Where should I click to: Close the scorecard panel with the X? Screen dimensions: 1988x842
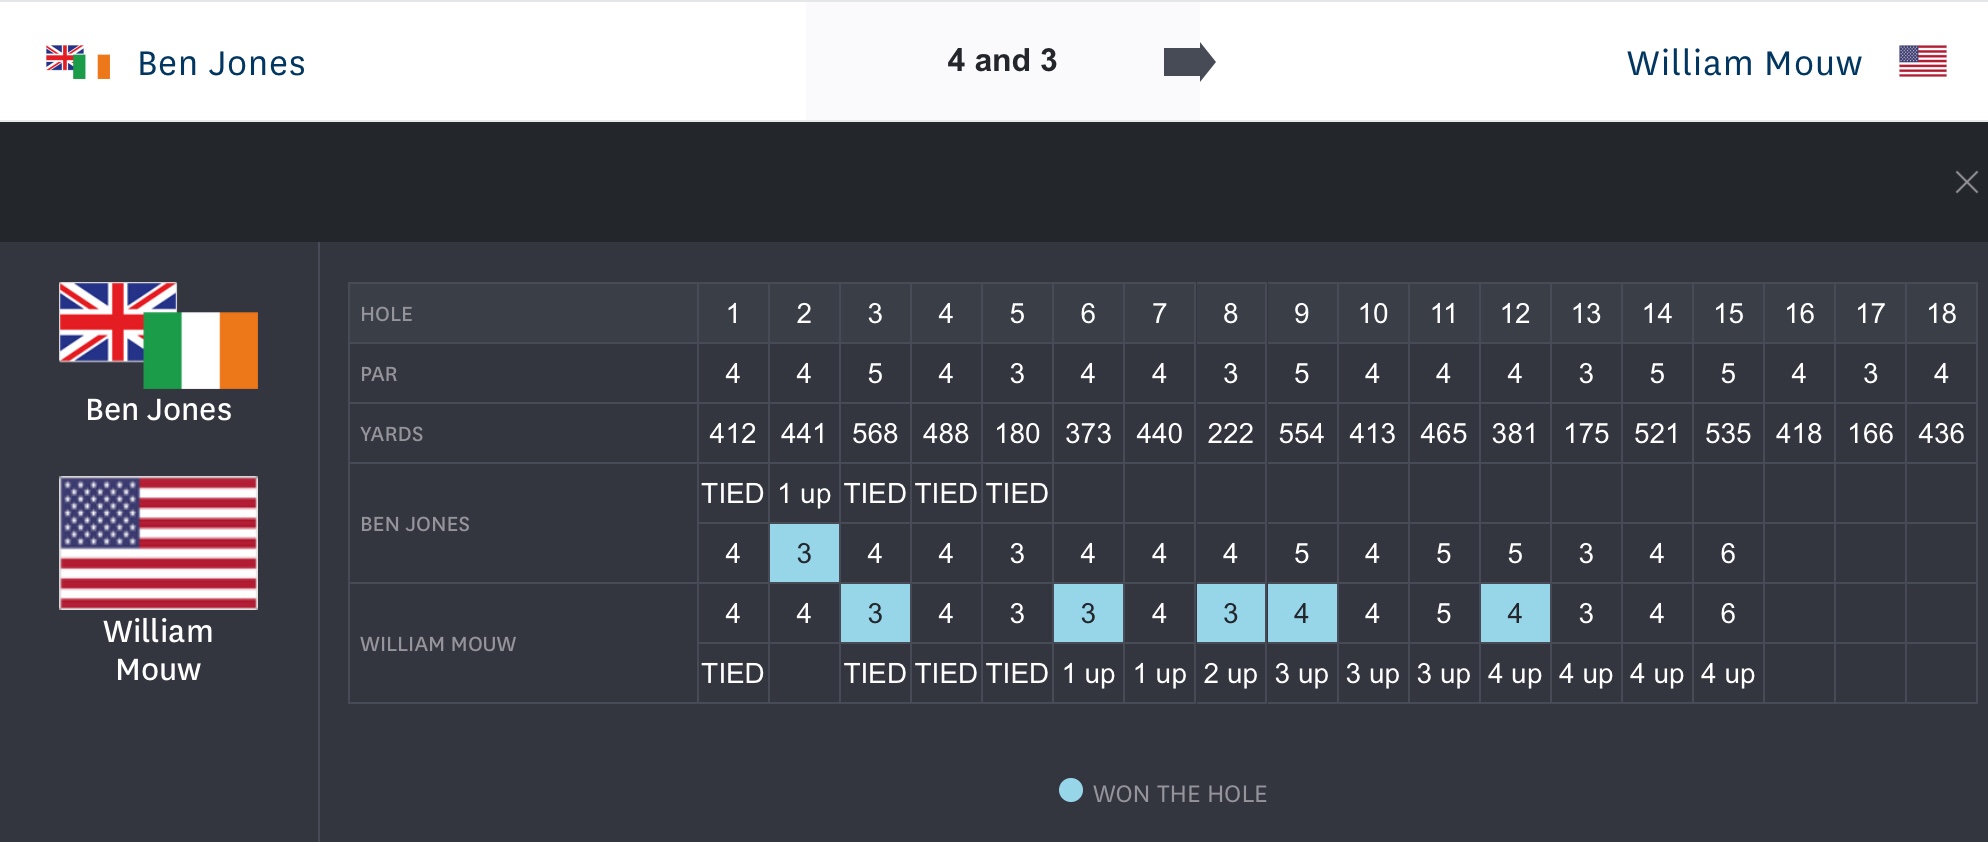tap(1966, 182)
